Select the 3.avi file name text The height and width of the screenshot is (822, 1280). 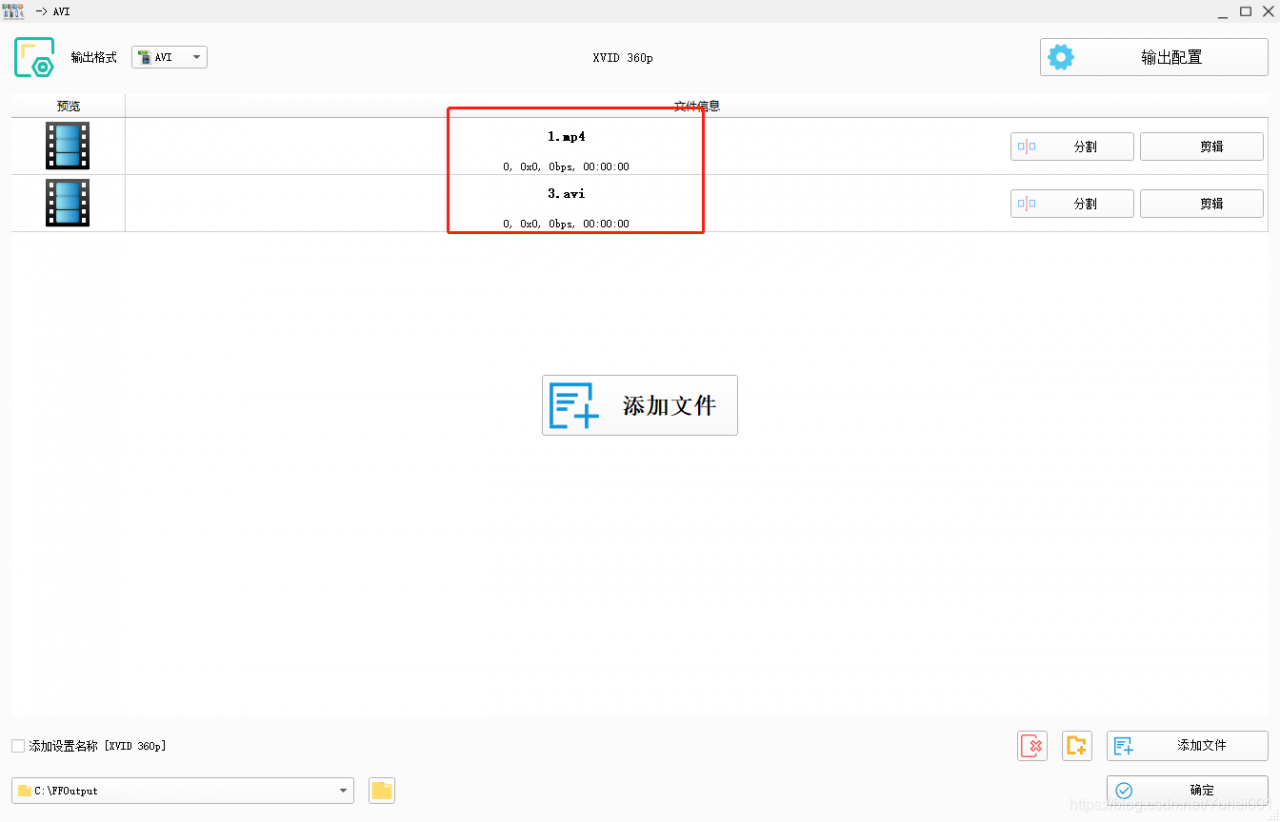tap(566, 193)
